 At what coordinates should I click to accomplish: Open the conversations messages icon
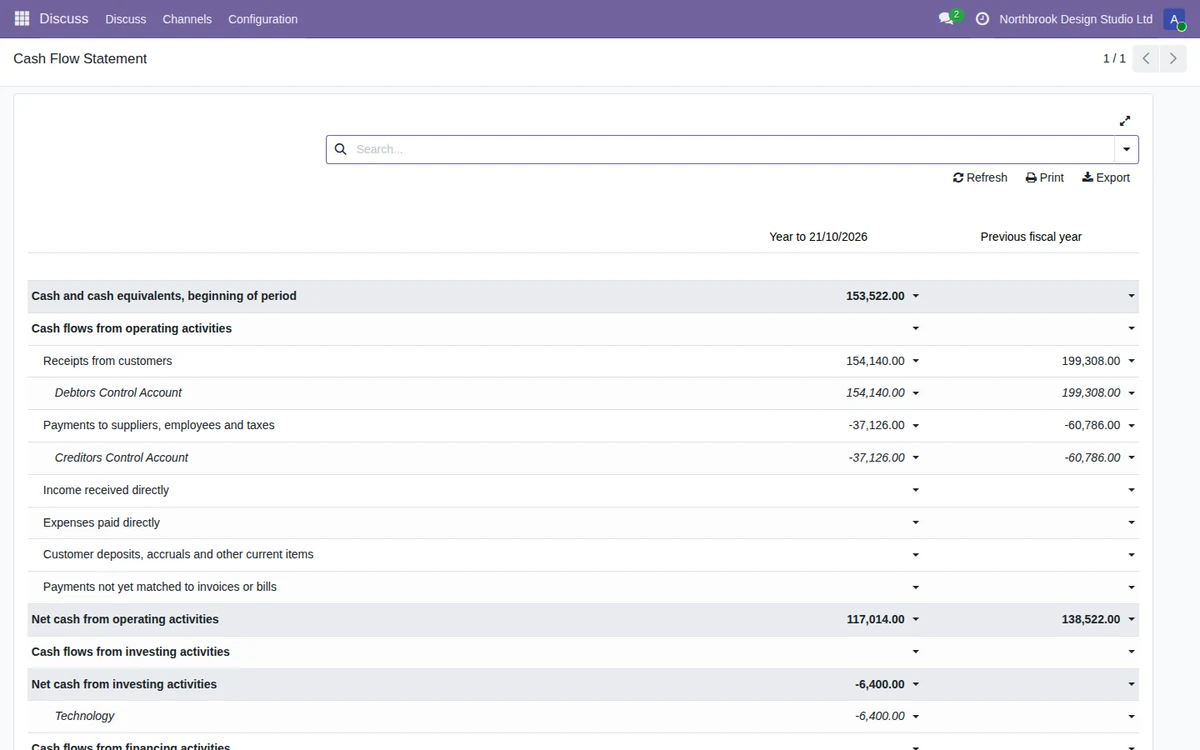click(x=946, y=19)
